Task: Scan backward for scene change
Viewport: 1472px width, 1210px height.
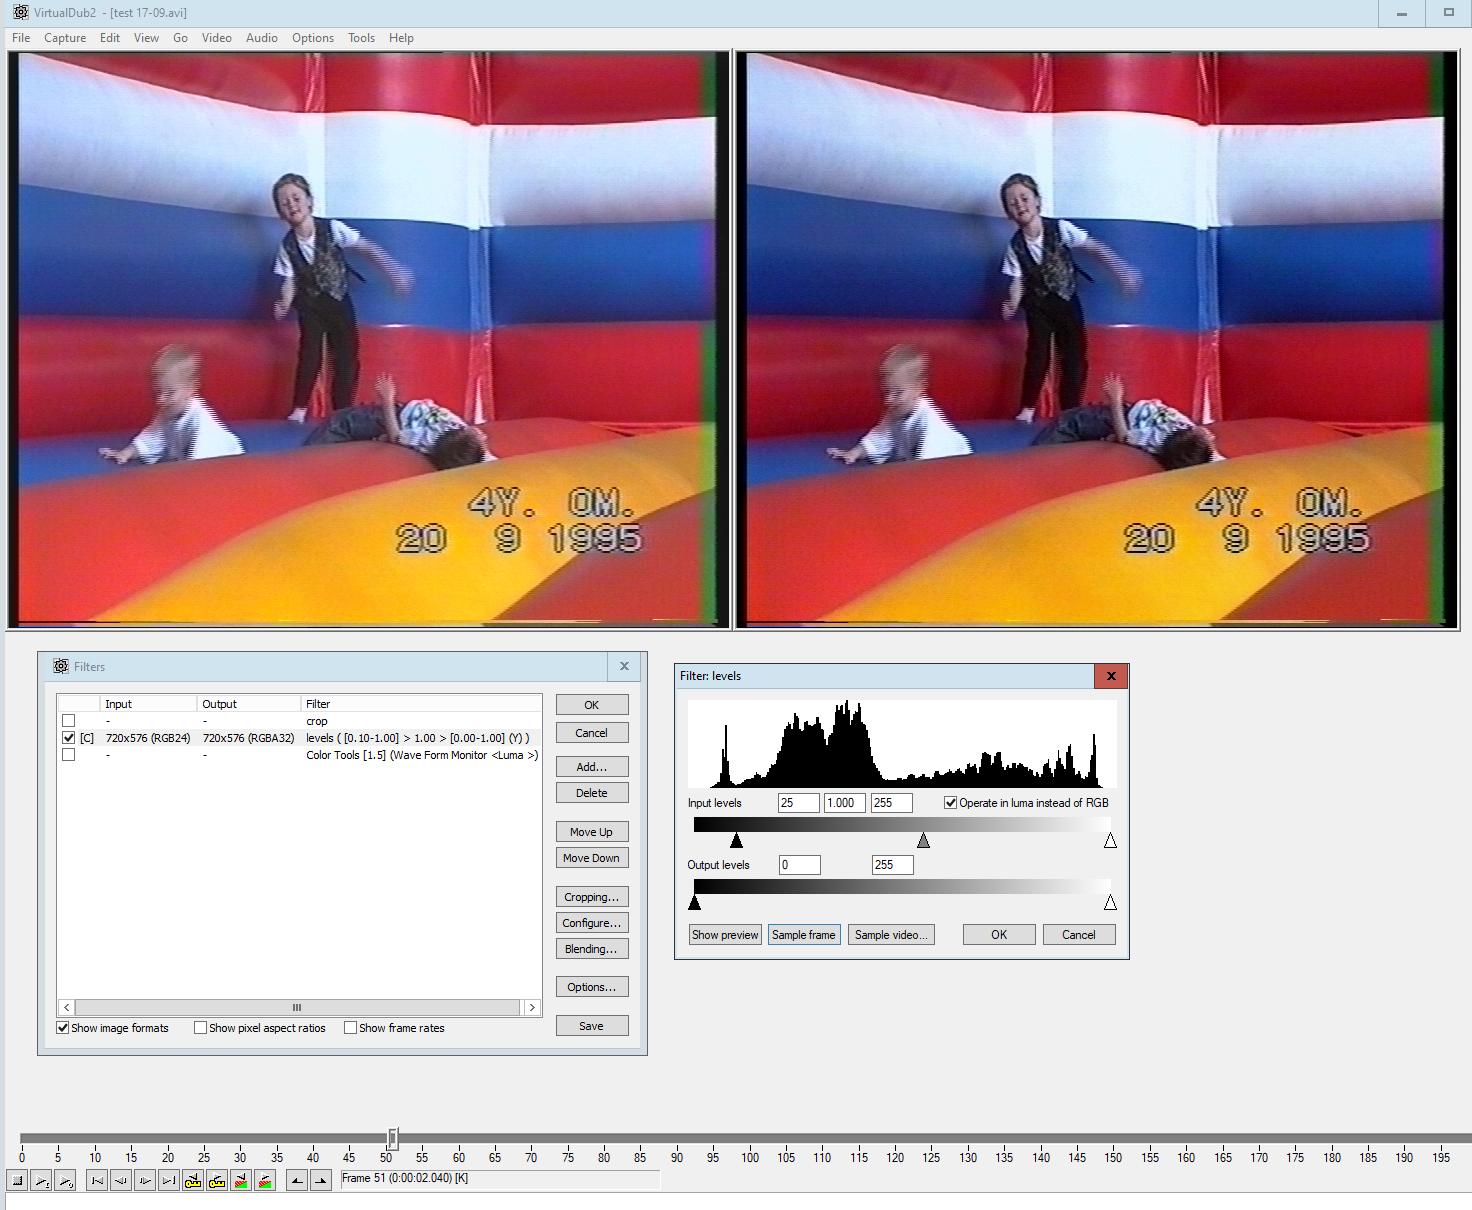Action: pos(241,1181)
